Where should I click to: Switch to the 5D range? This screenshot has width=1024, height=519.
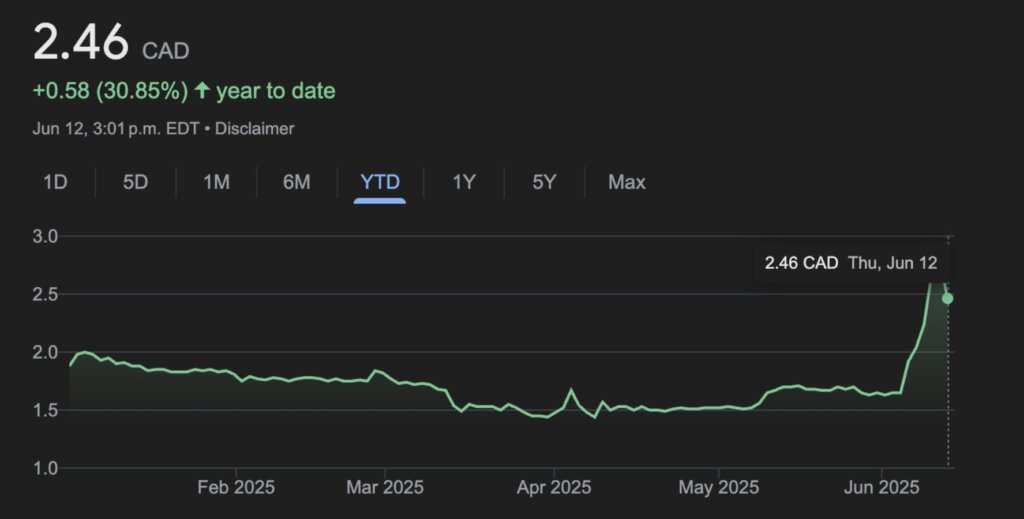point(136,181)
